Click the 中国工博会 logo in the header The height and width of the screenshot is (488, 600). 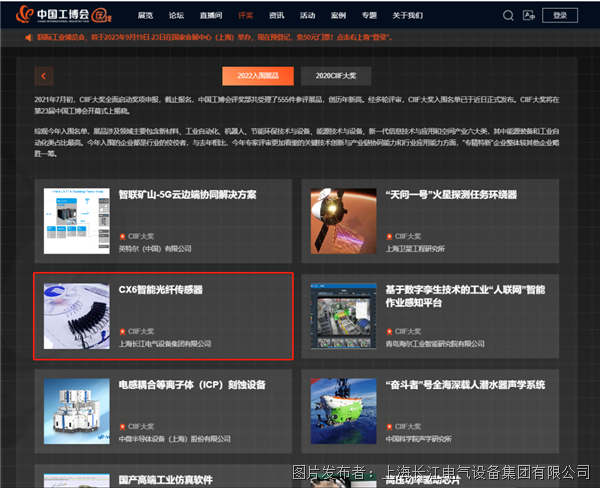tap(64, 15)
